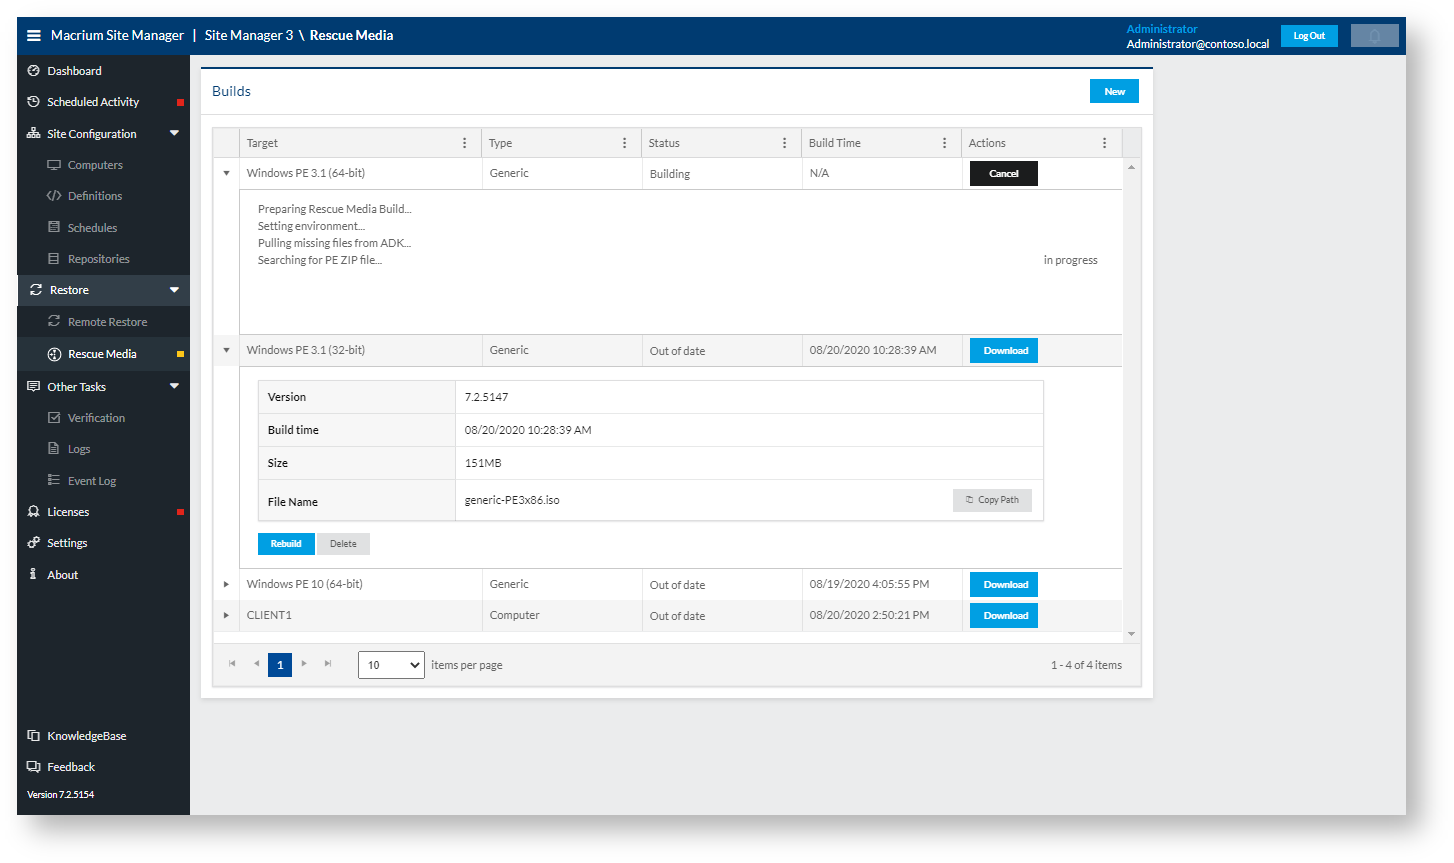This screenshot has height=863, width=1454.
Task: Click the Dashboard gauge icon
Action: [33, 71]
